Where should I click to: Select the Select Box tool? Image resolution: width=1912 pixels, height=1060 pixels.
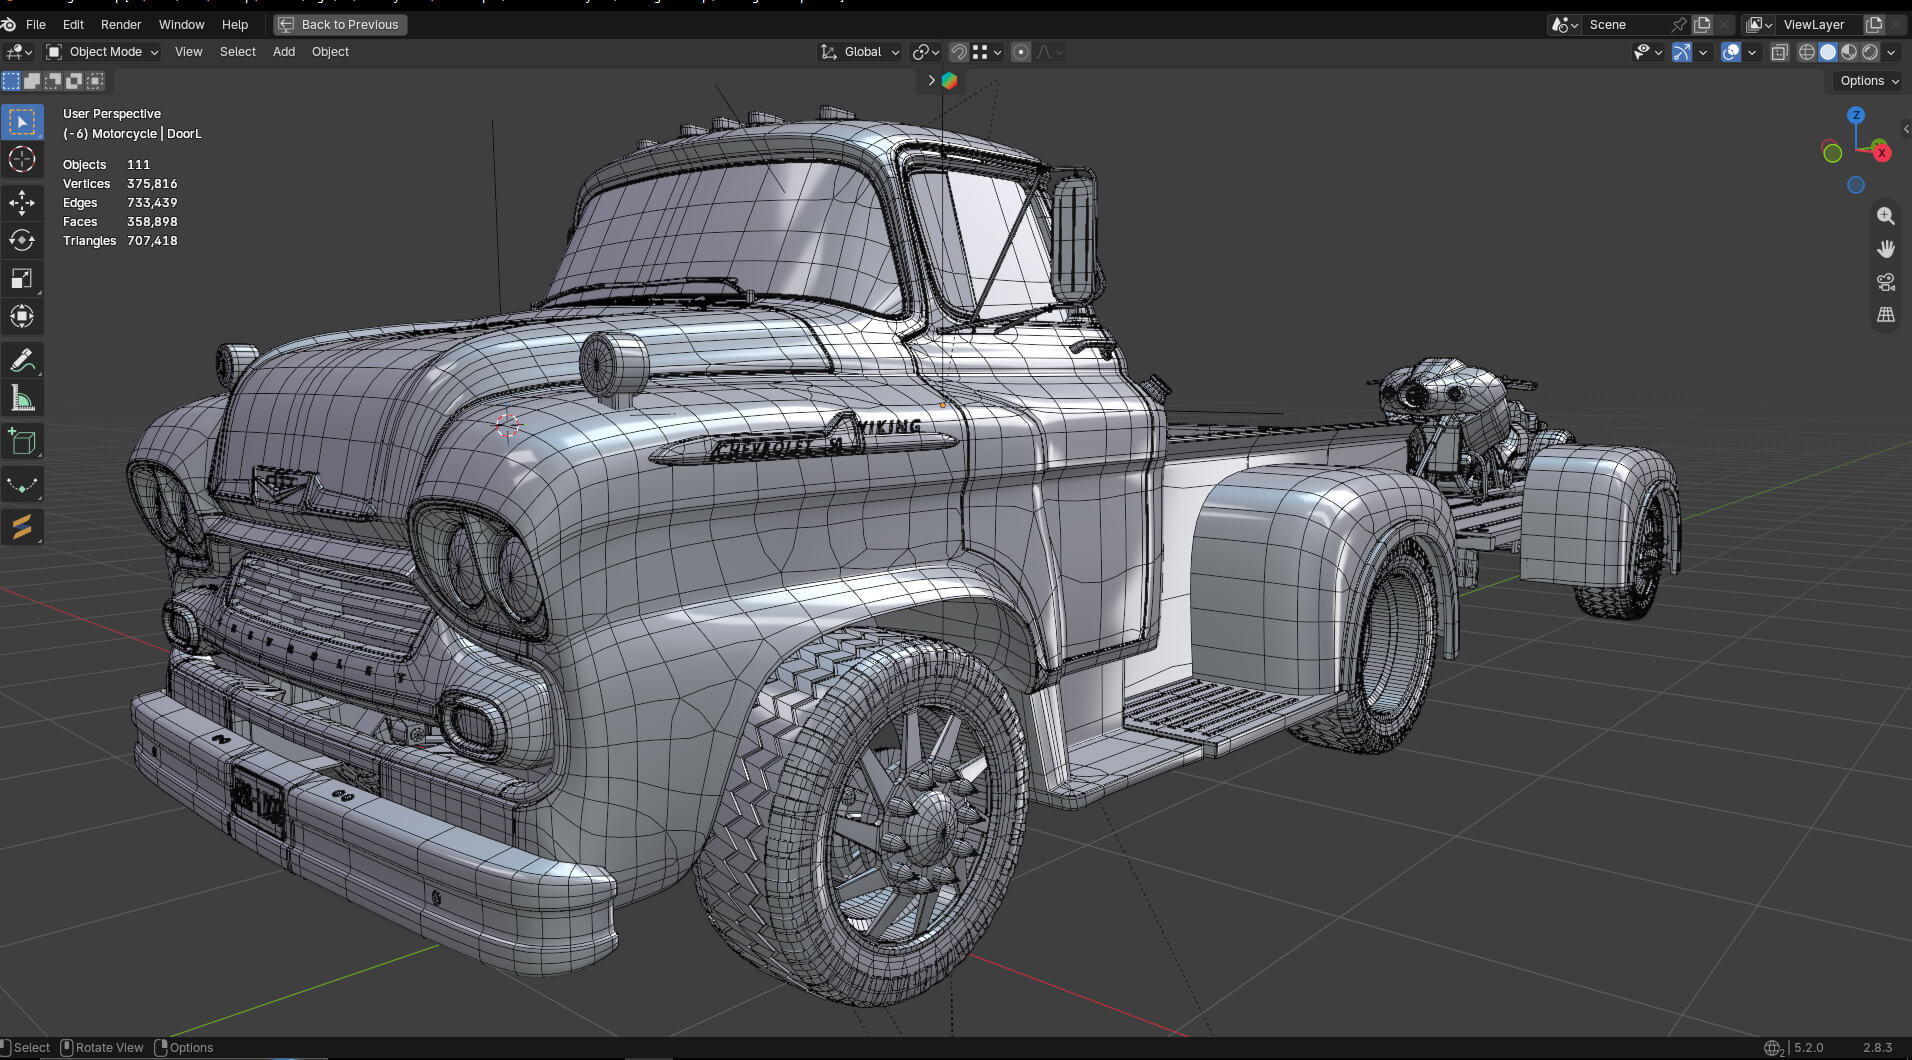pos(22,122)
